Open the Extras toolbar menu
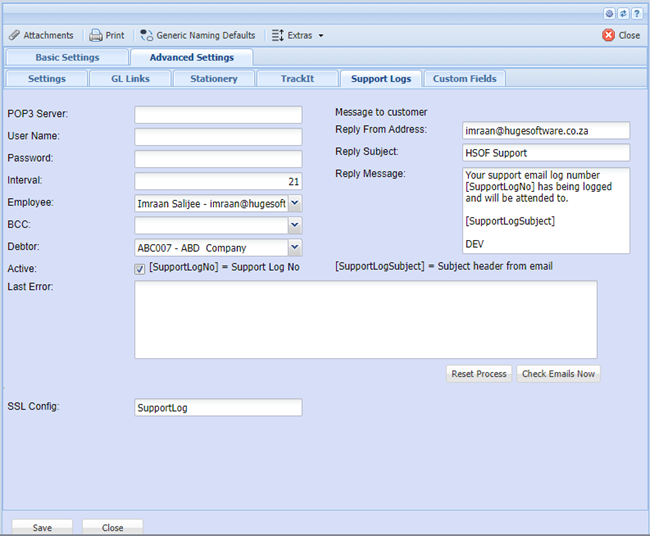This screenshot has height=536, width=650. tap(297, 35)
